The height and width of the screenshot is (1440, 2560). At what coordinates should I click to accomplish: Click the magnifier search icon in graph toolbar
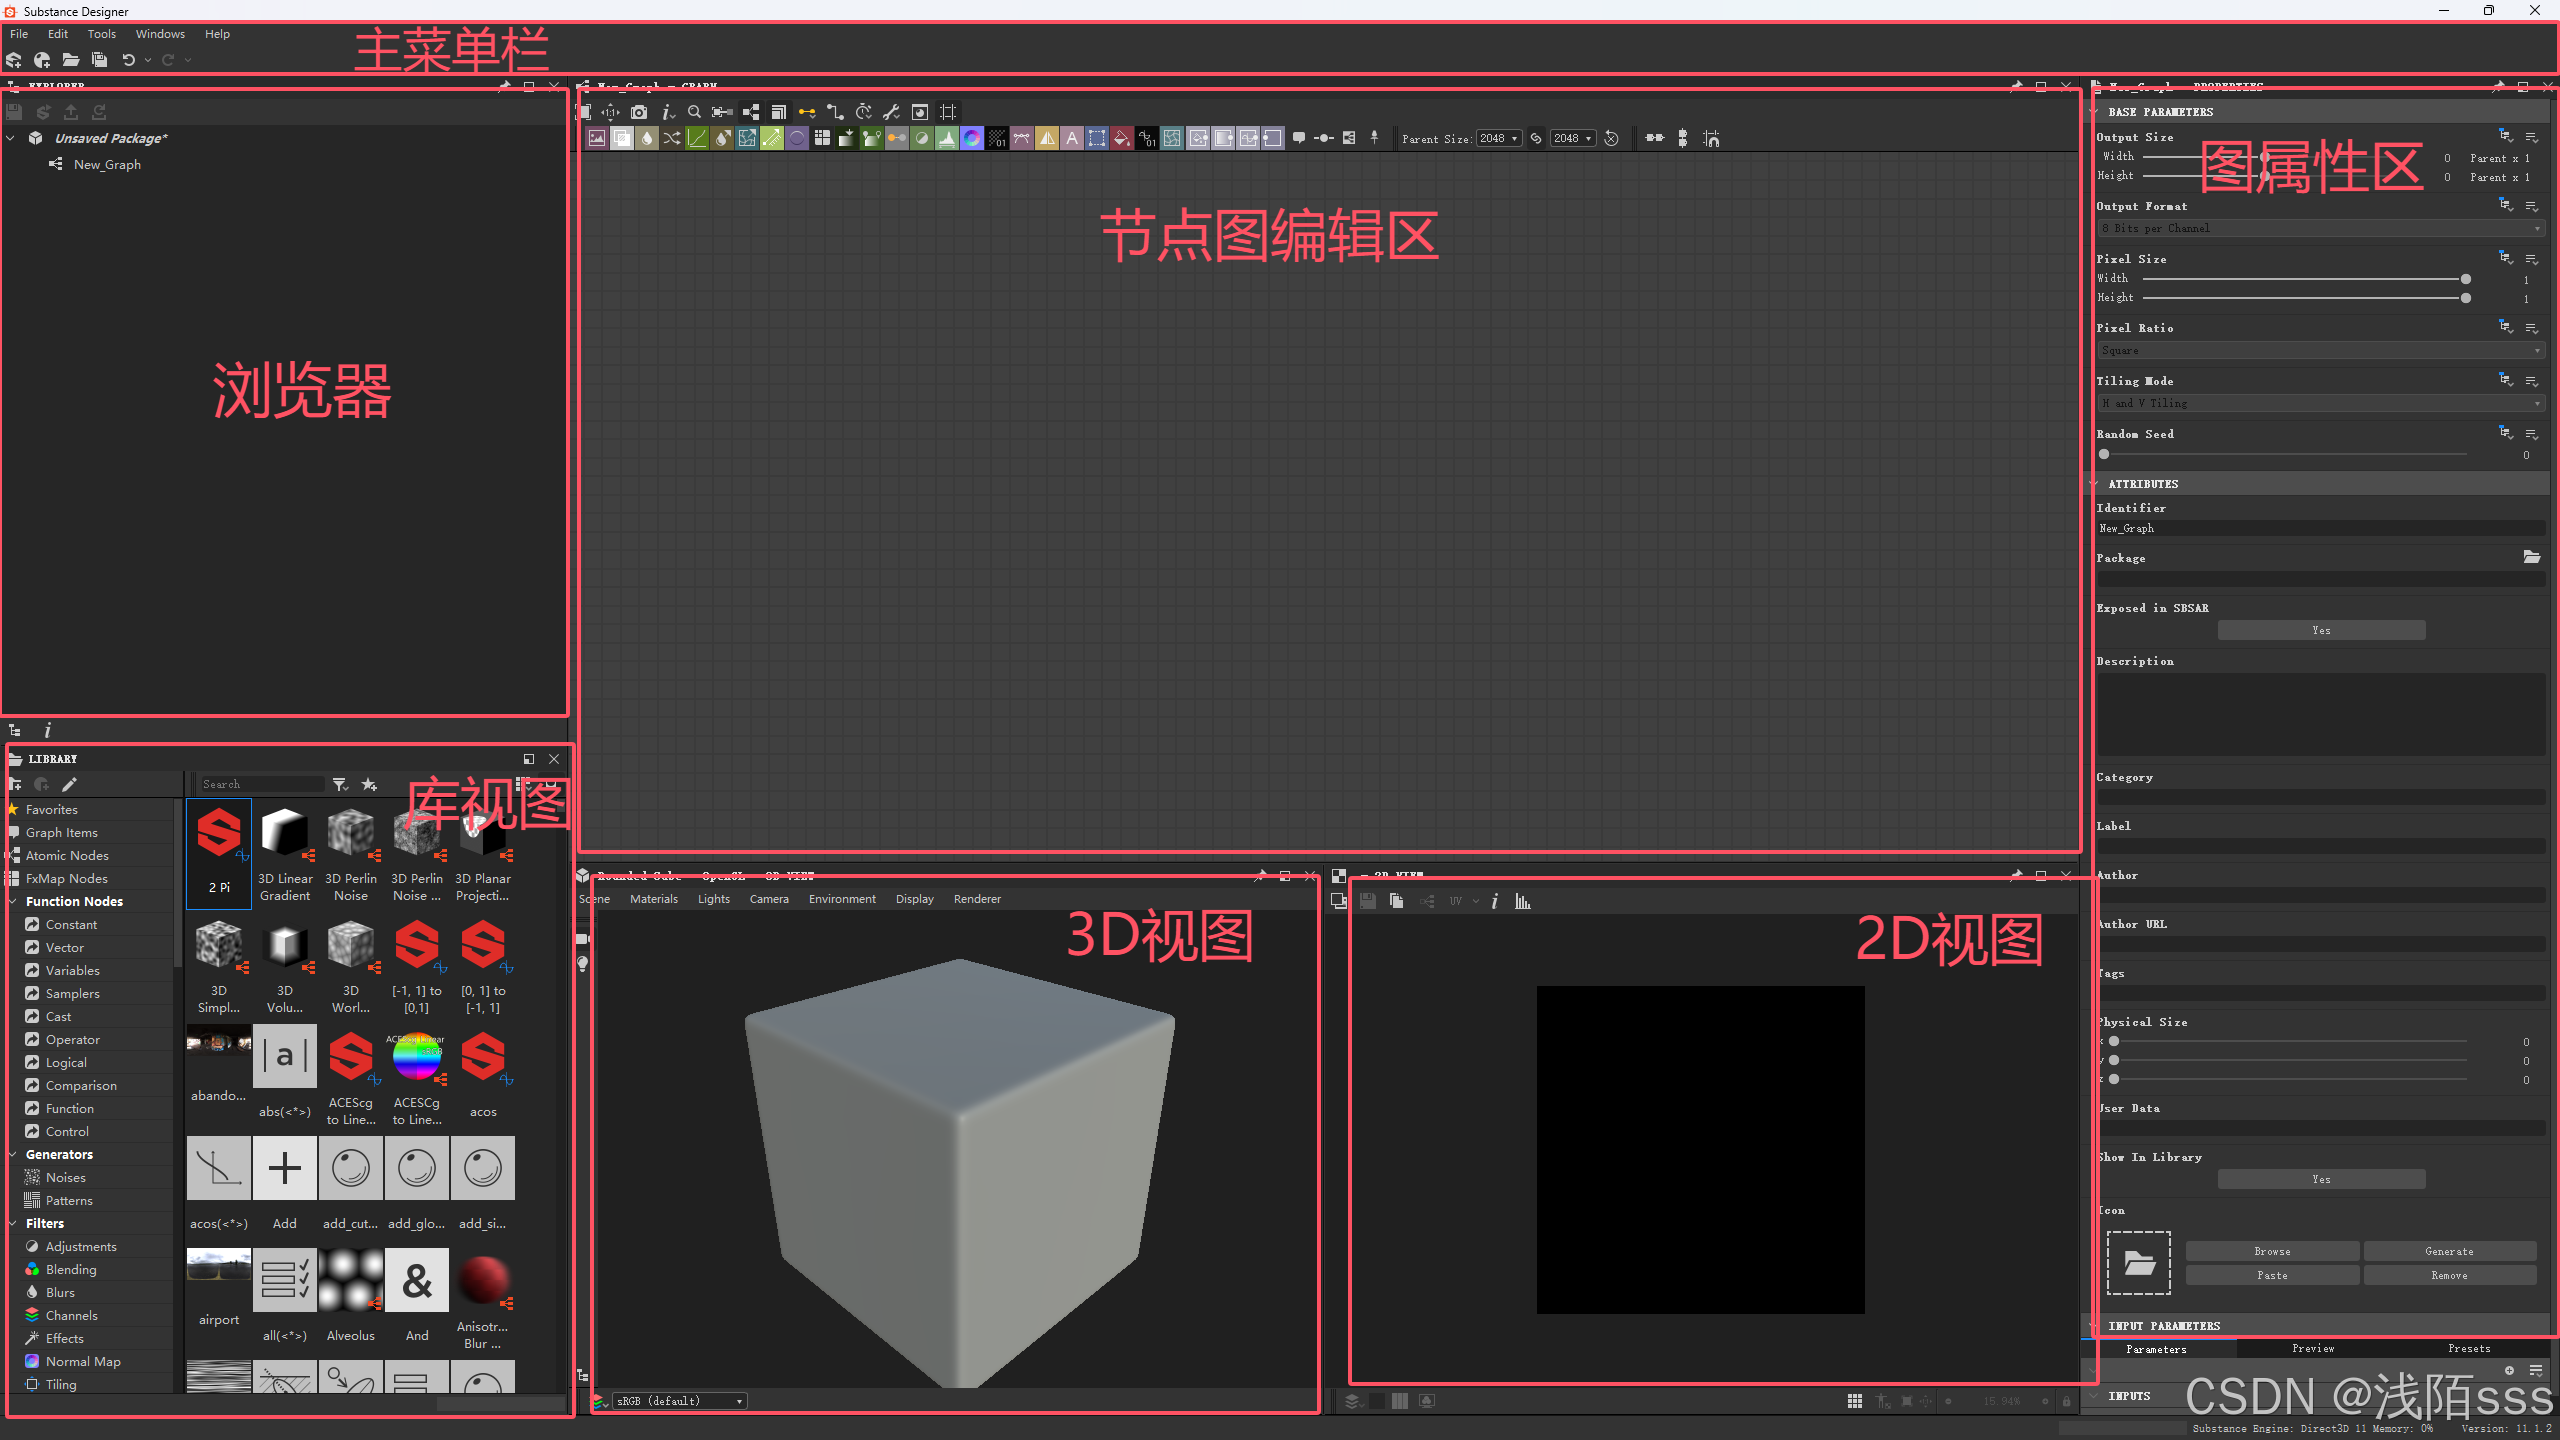click(x=694, y=112)
